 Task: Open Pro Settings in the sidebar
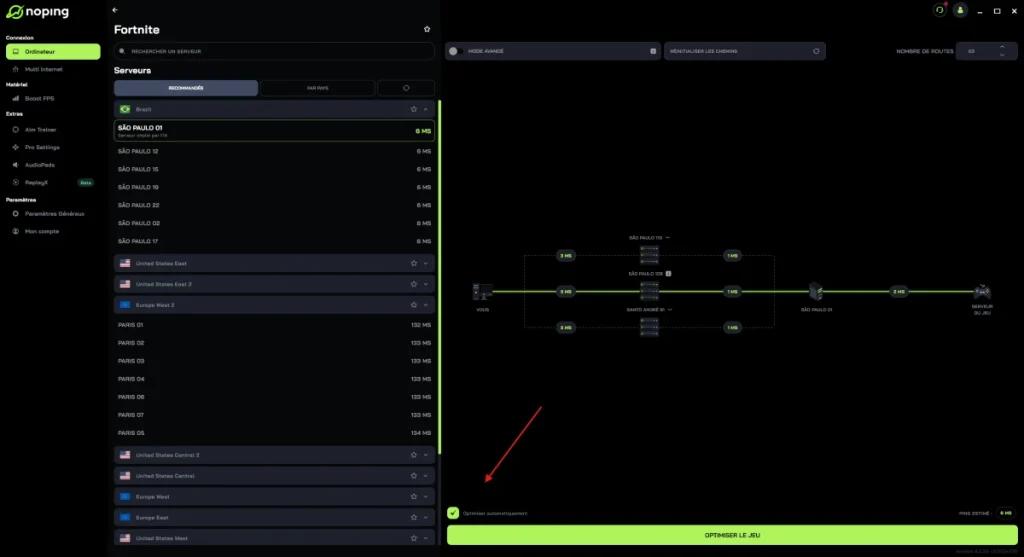[42, 148]
